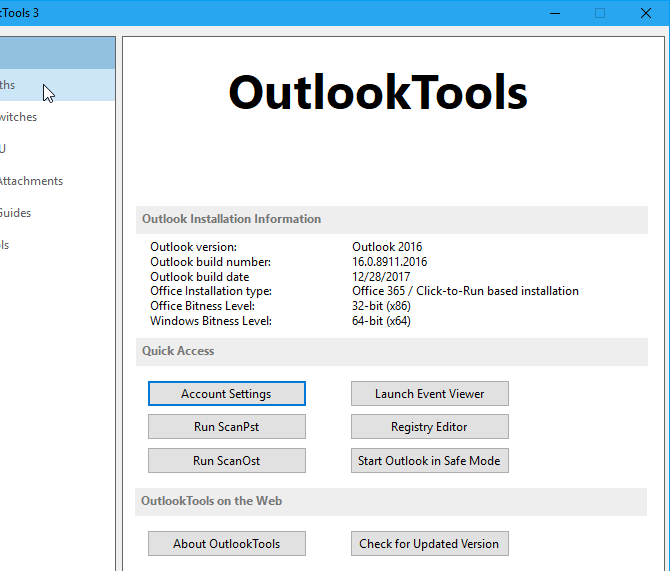Click the Quick Access section header
This screenshot has width=670, height=571.
coord(392,351)
